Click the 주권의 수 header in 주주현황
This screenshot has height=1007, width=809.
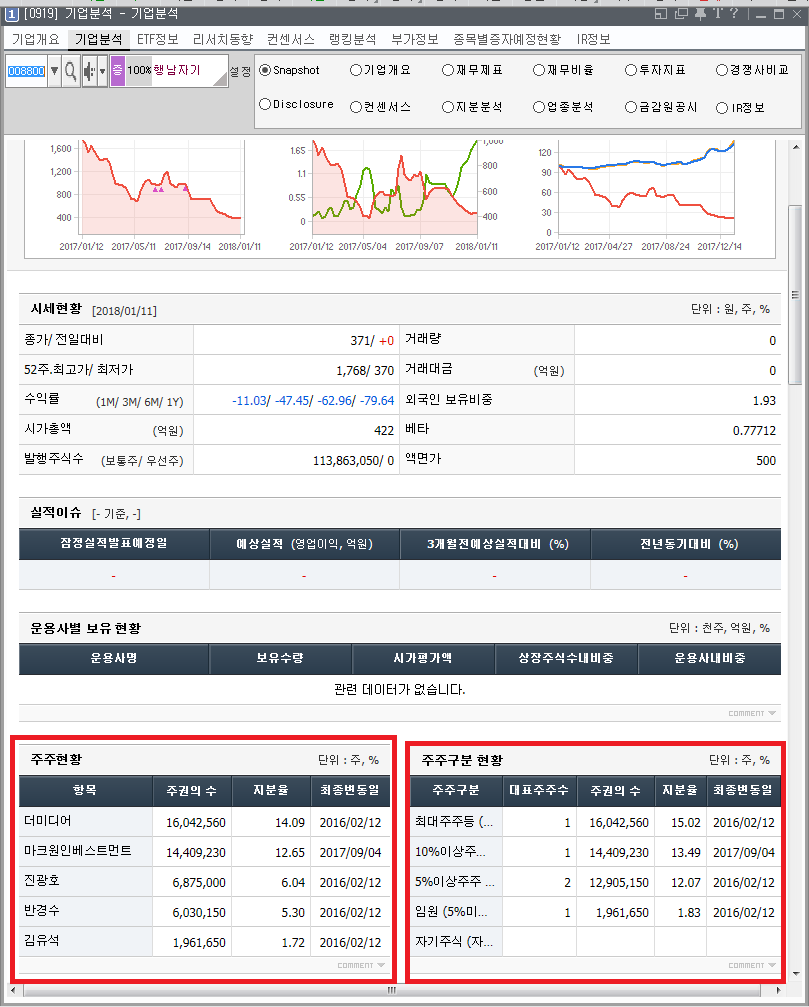[x=191, y=791]
